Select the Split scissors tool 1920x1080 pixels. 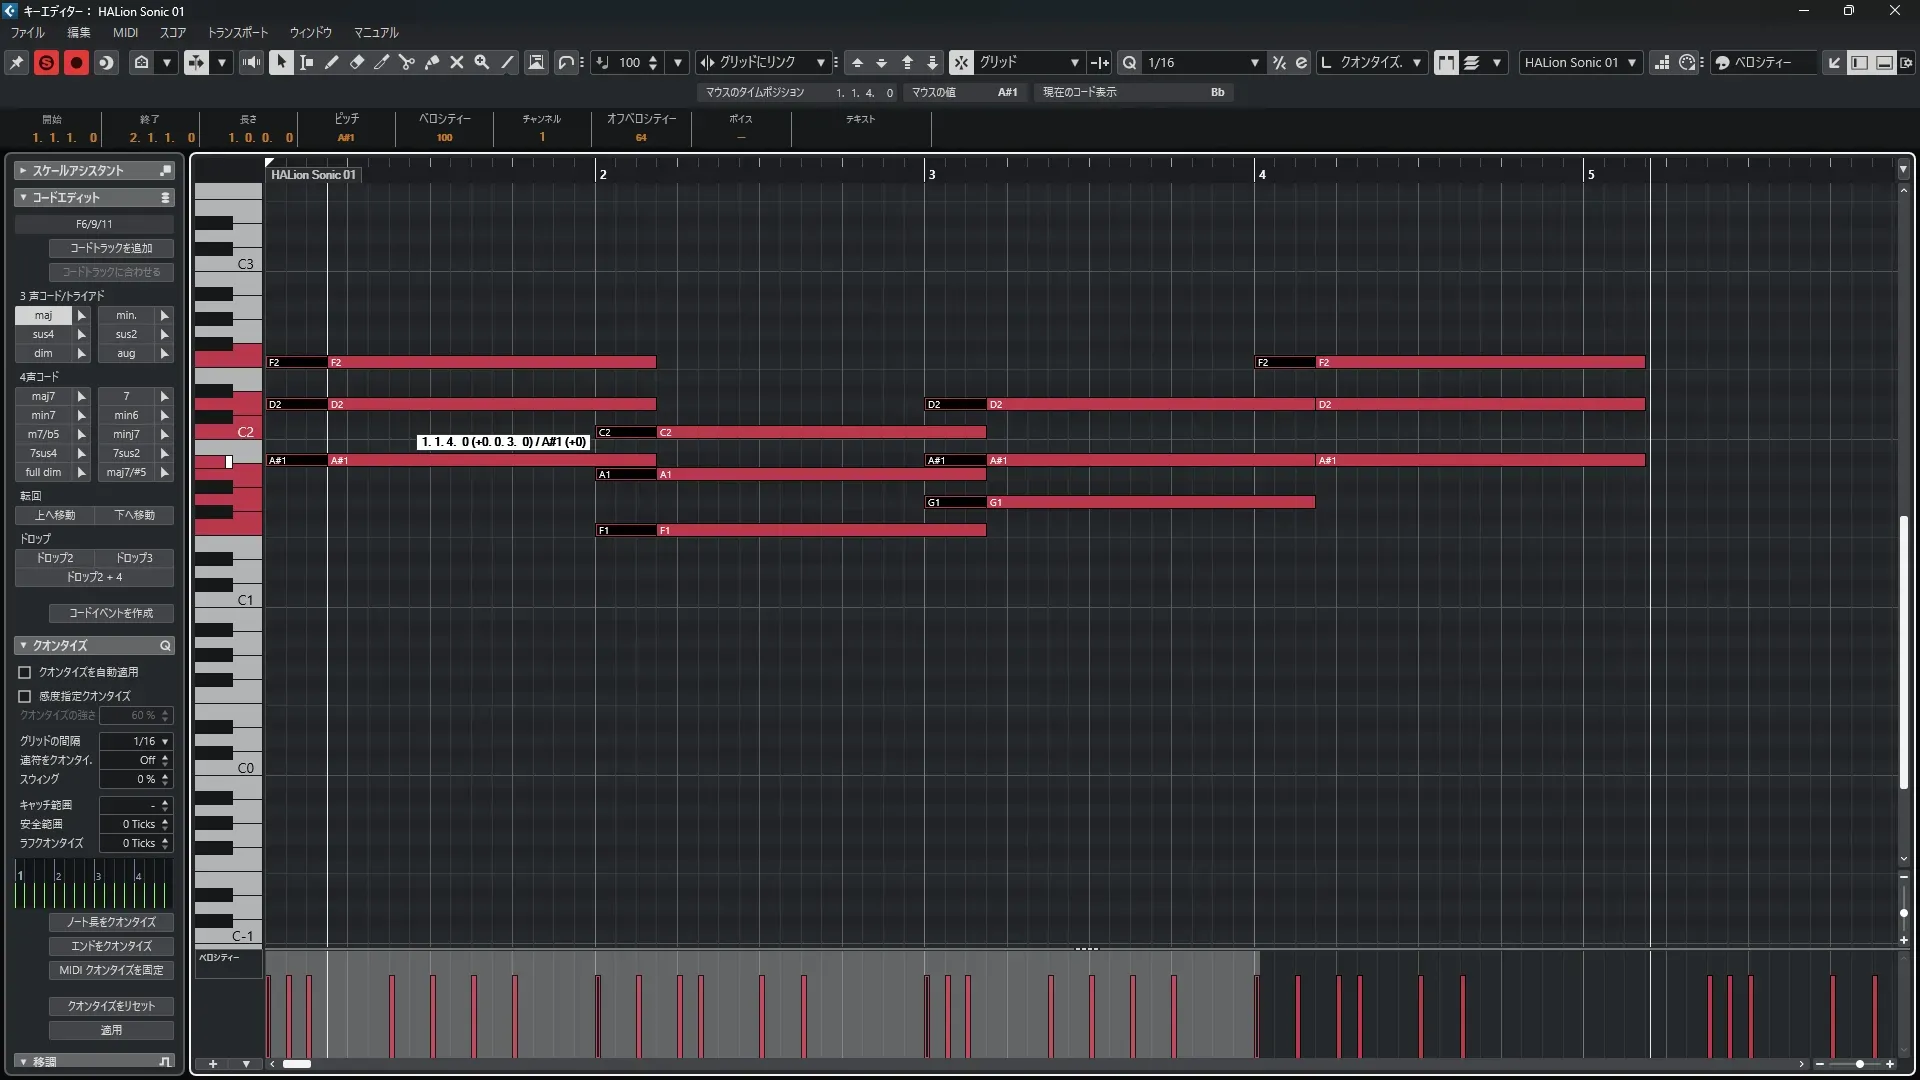click(x=406, y=62)
